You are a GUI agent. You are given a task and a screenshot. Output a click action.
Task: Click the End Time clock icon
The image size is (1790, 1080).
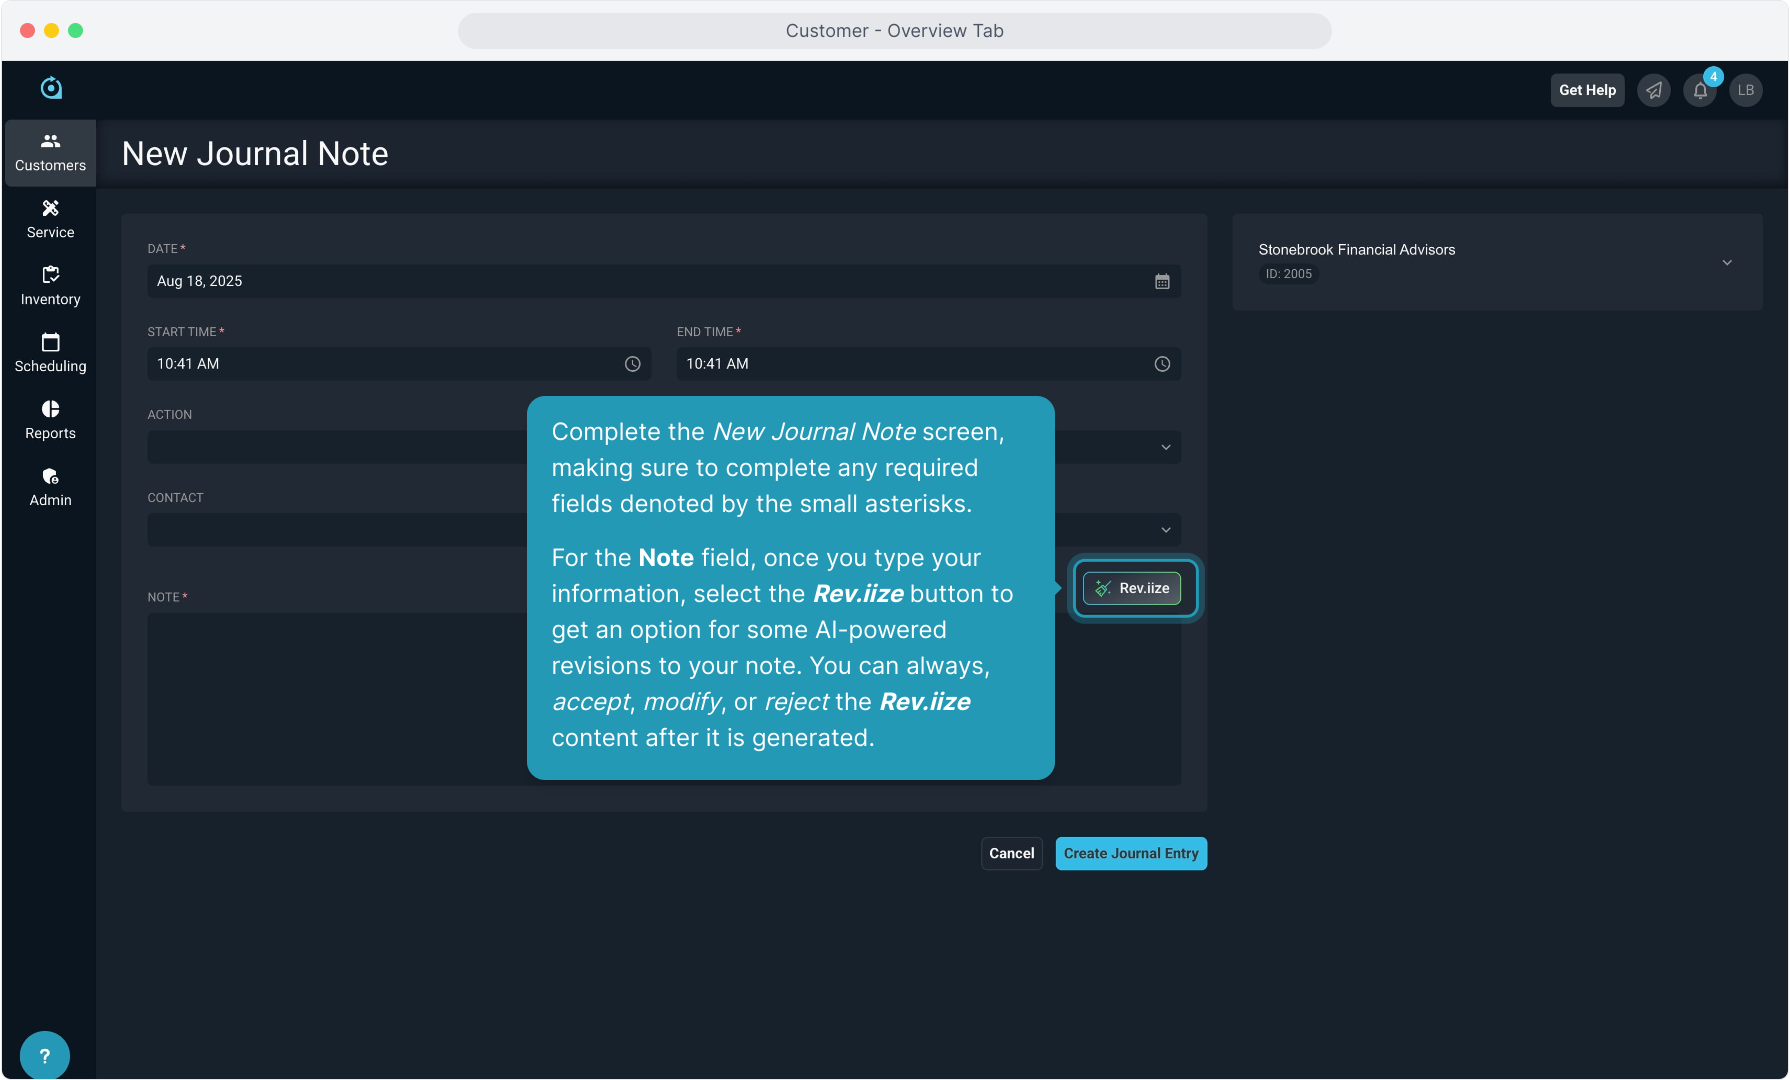click(1162, 365)
